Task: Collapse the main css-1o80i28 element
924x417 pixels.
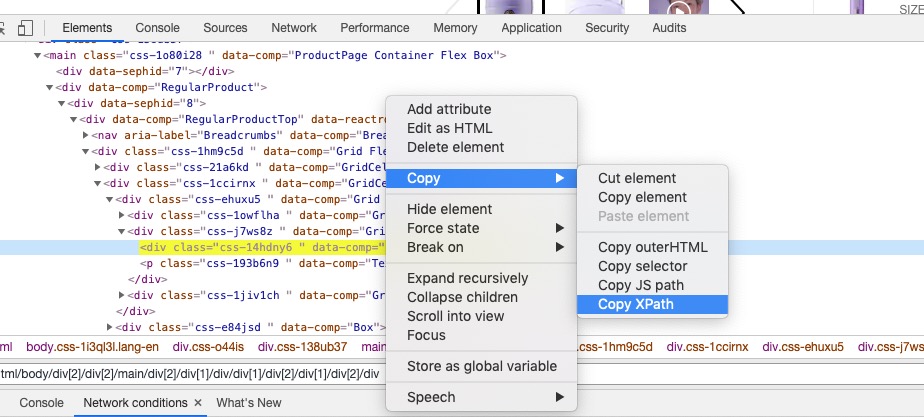Action: 38,56
